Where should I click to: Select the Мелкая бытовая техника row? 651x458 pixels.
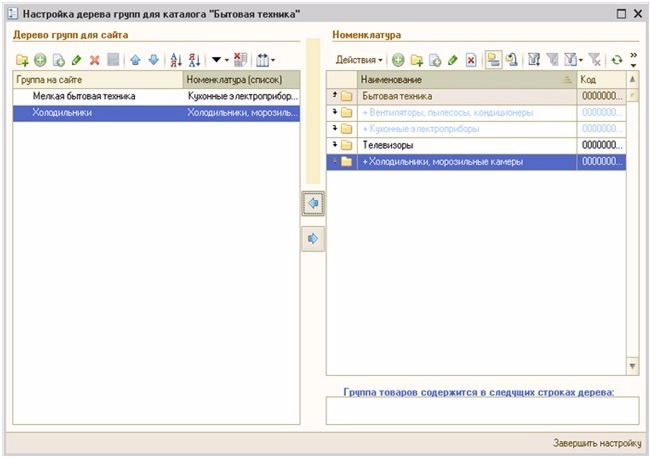pyautogui.click(x=84, y=97)
